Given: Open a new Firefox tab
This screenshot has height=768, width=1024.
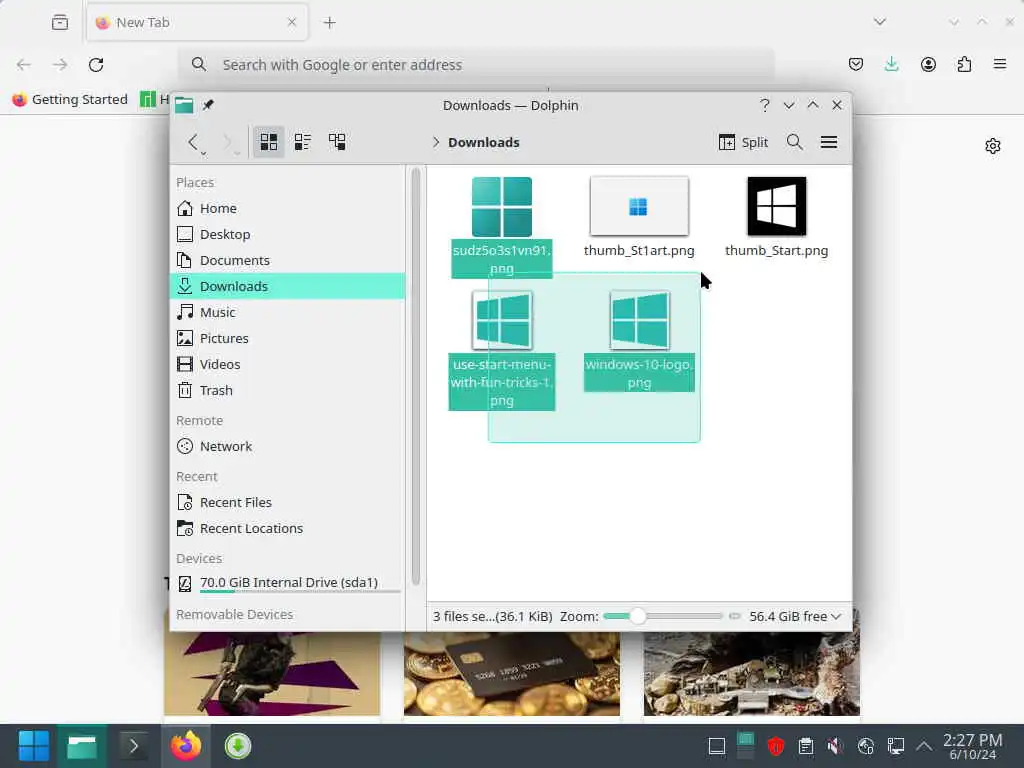Looking at the screenshot, I should [330, 23].
